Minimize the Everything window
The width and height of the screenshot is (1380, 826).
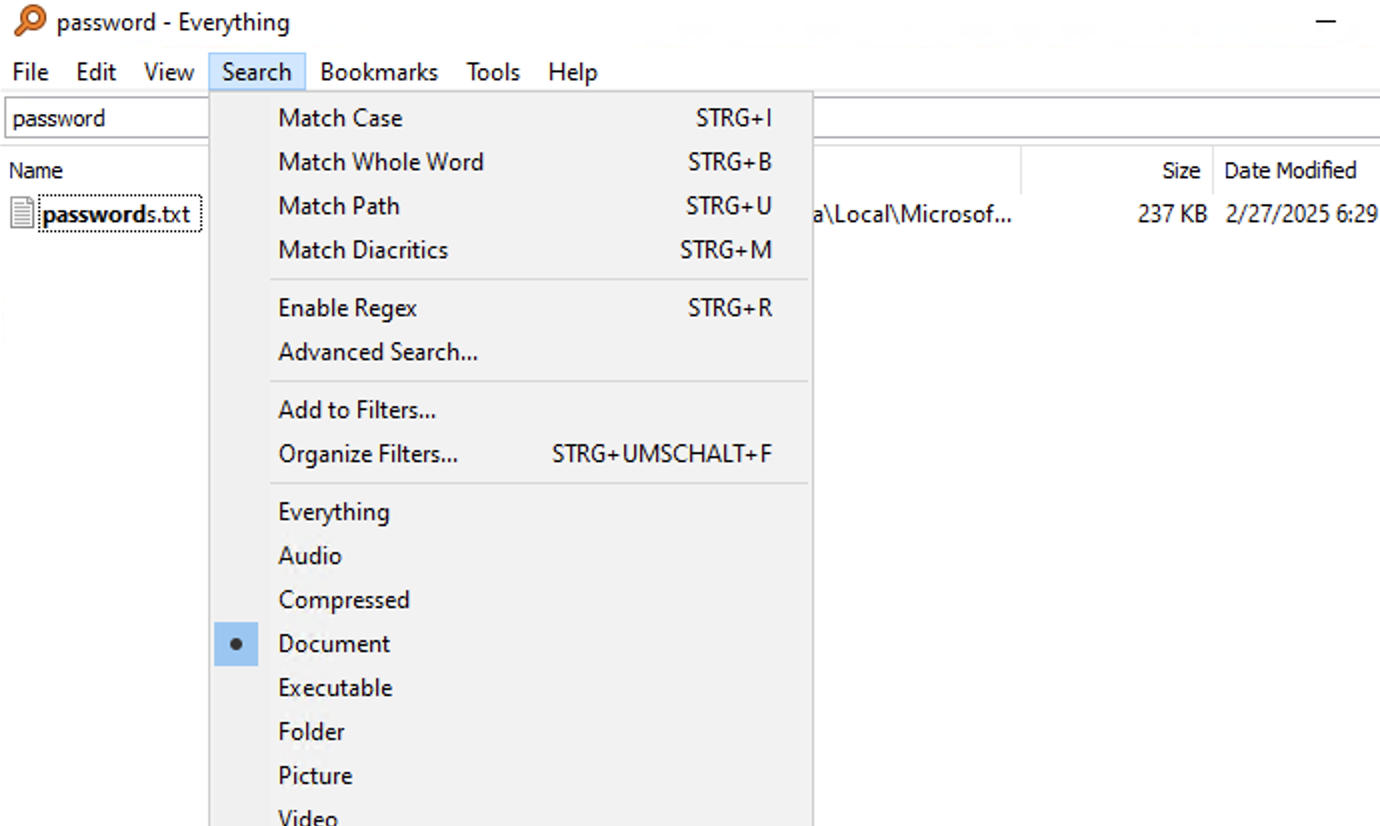[1326, 22]
